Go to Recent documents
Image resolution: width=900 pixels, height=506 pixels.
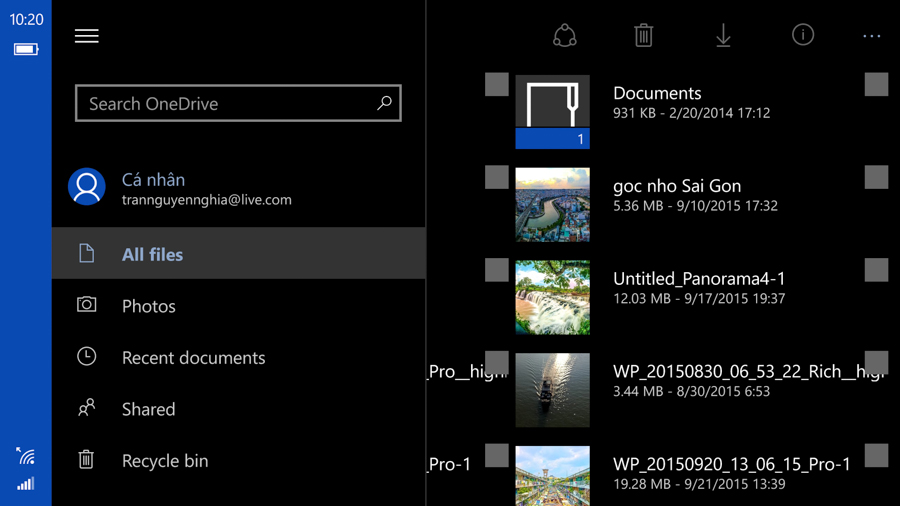(193, 358)
